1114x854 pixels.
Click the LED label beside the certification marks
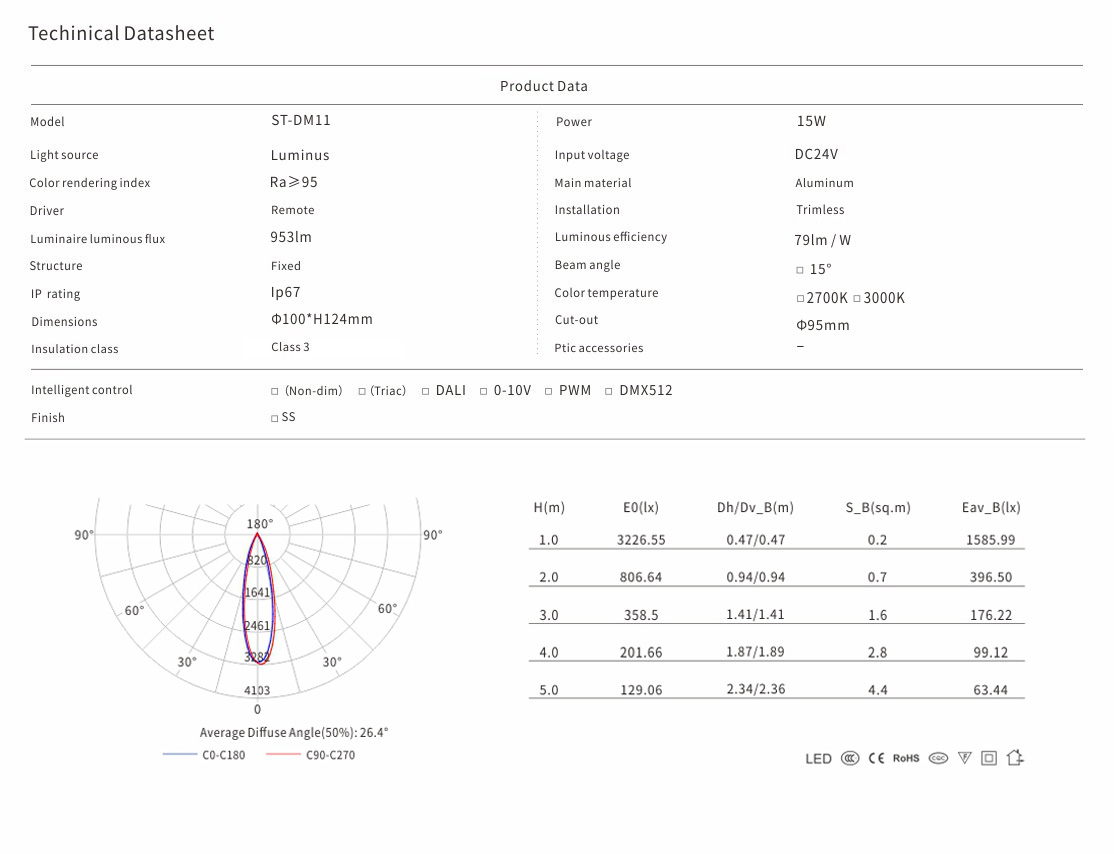tap(818, 759)
